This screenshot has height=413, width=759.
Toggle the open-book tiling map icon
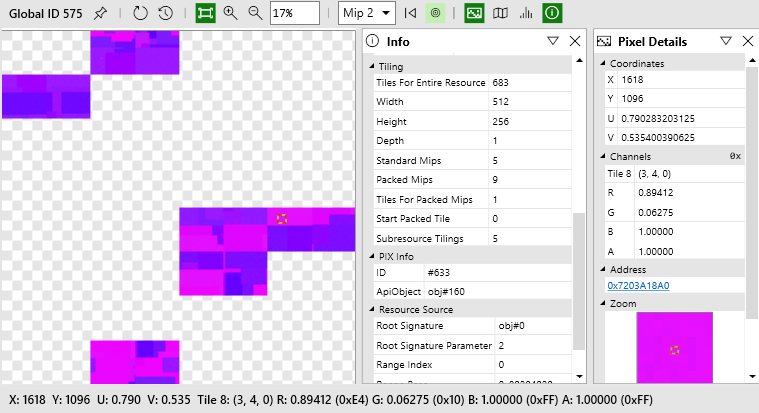click(x=500, y=13)
